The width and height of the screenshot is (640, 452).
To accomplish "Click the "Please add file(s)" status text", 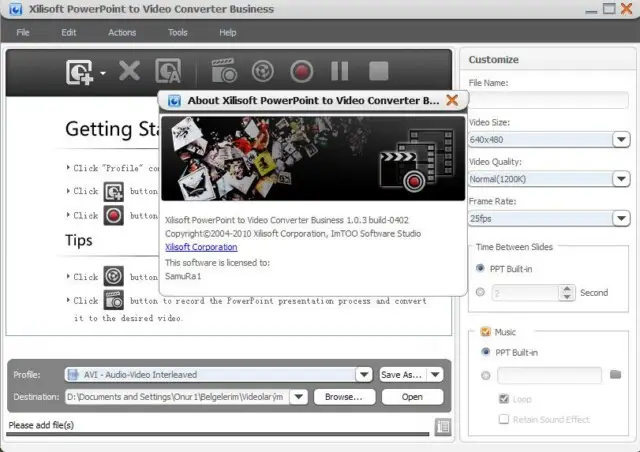I will coord(41,425).
